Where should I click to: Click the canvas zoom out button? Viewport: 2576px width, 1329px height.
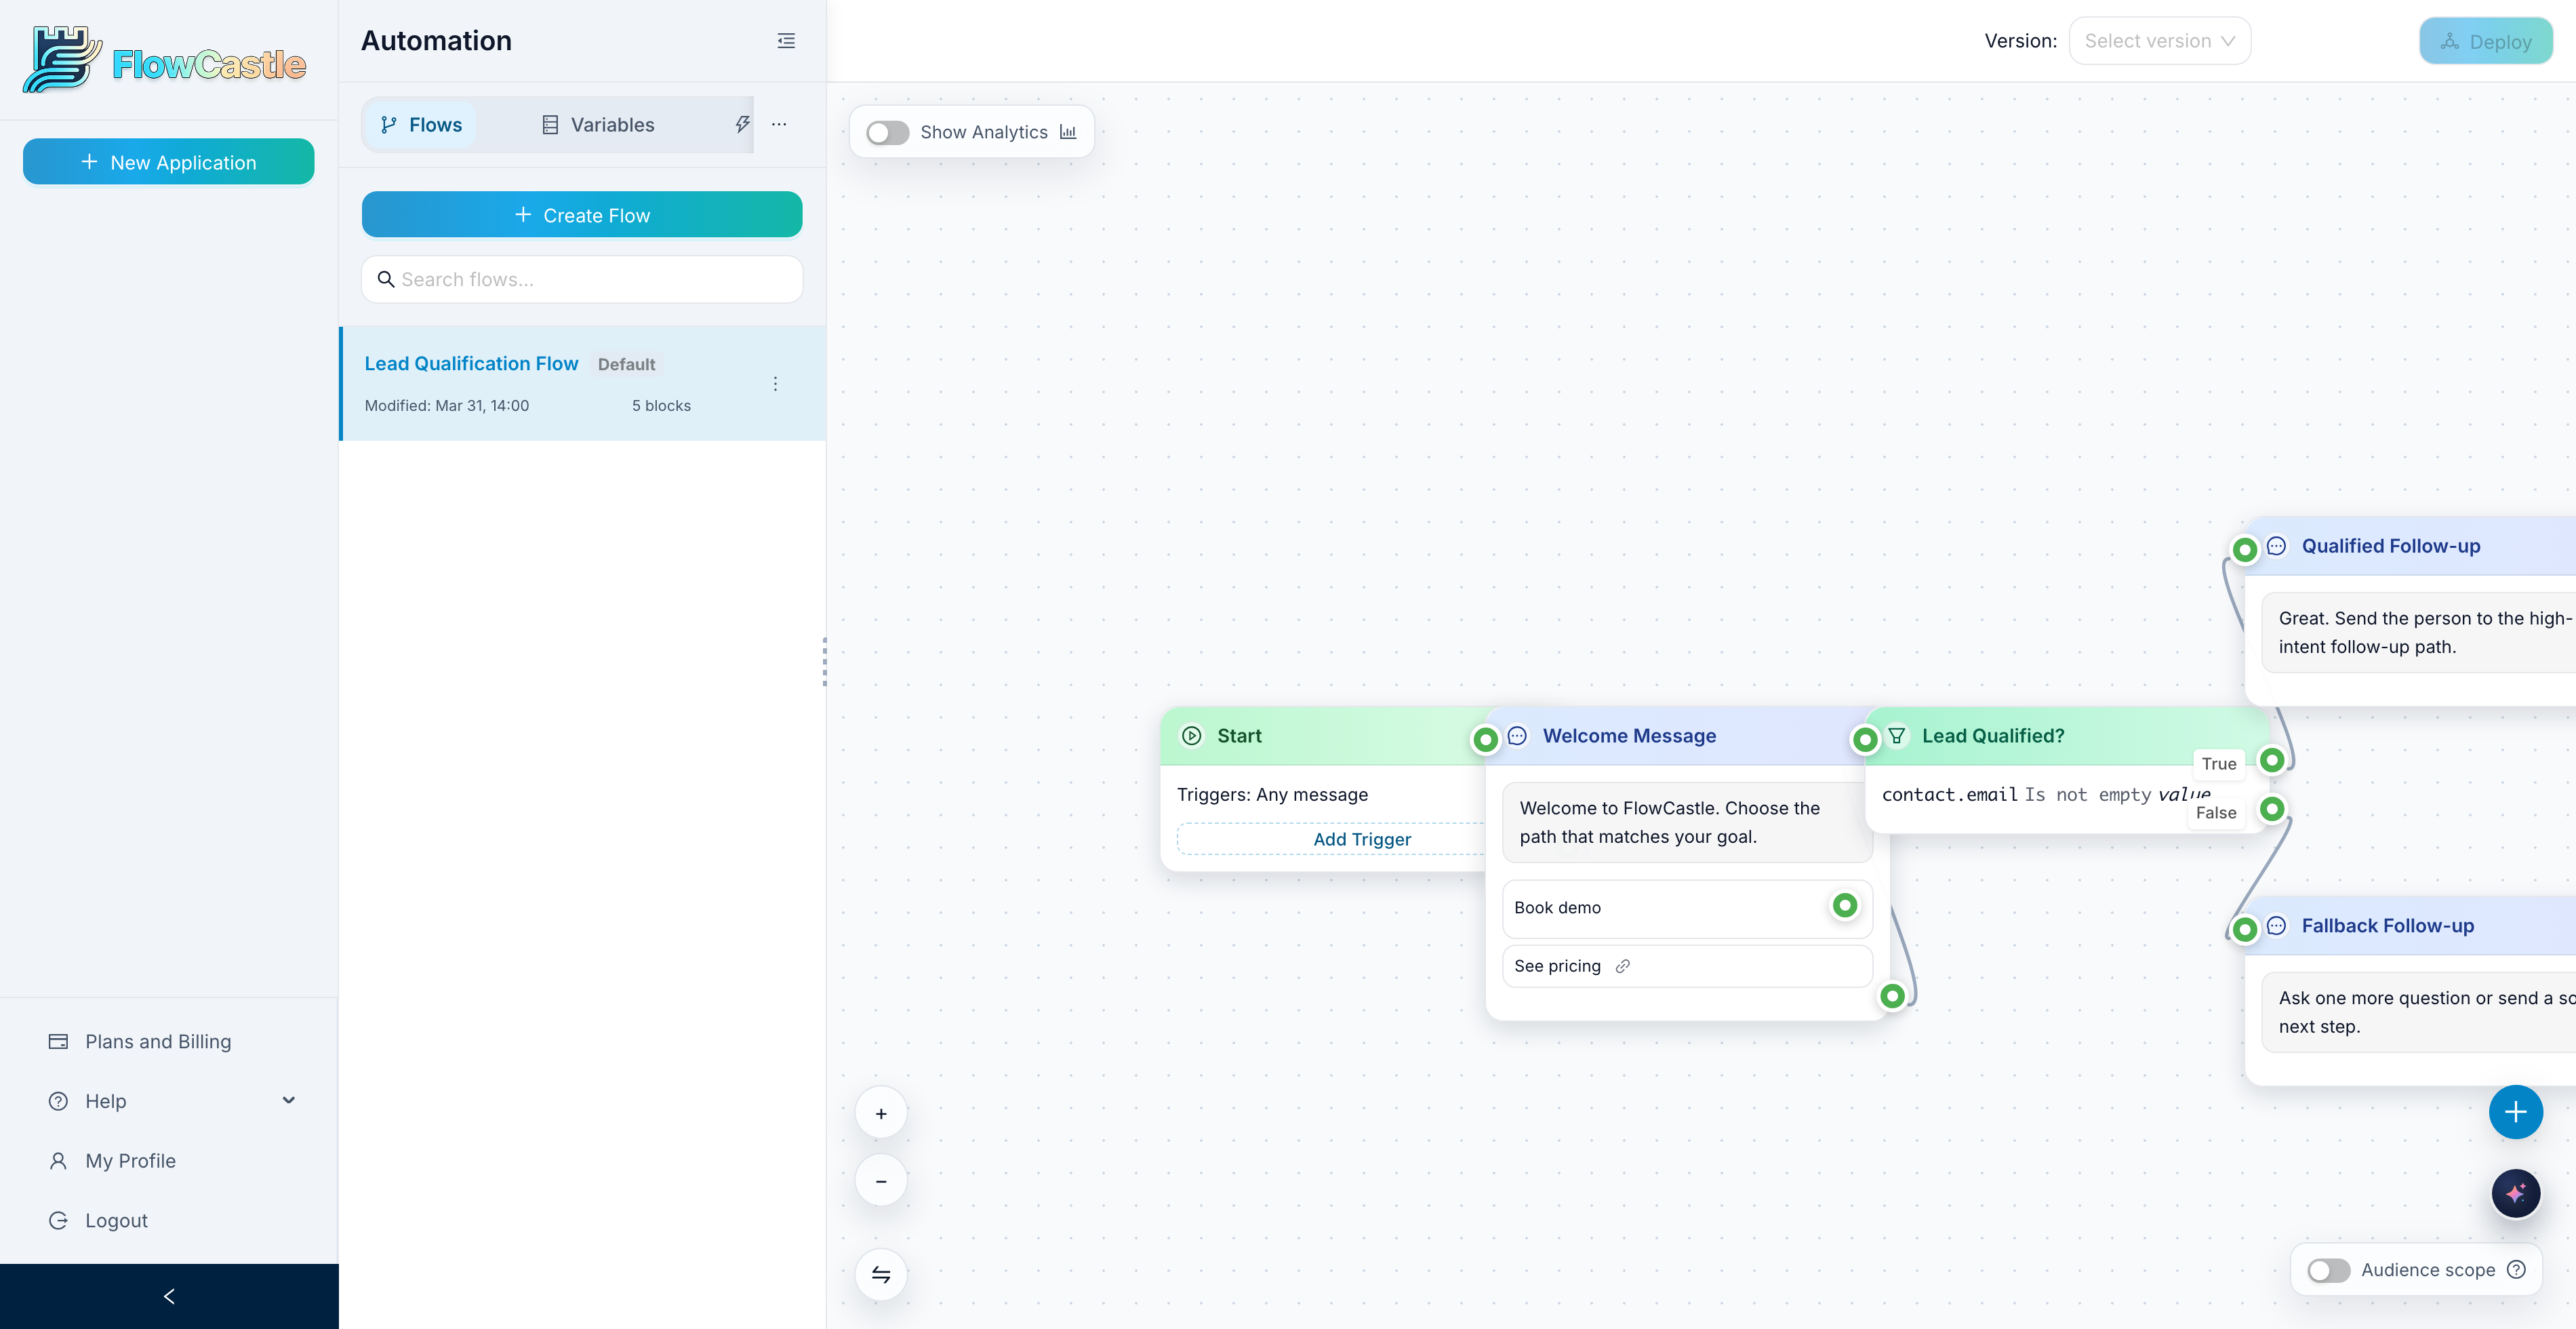click(881, 1181)
